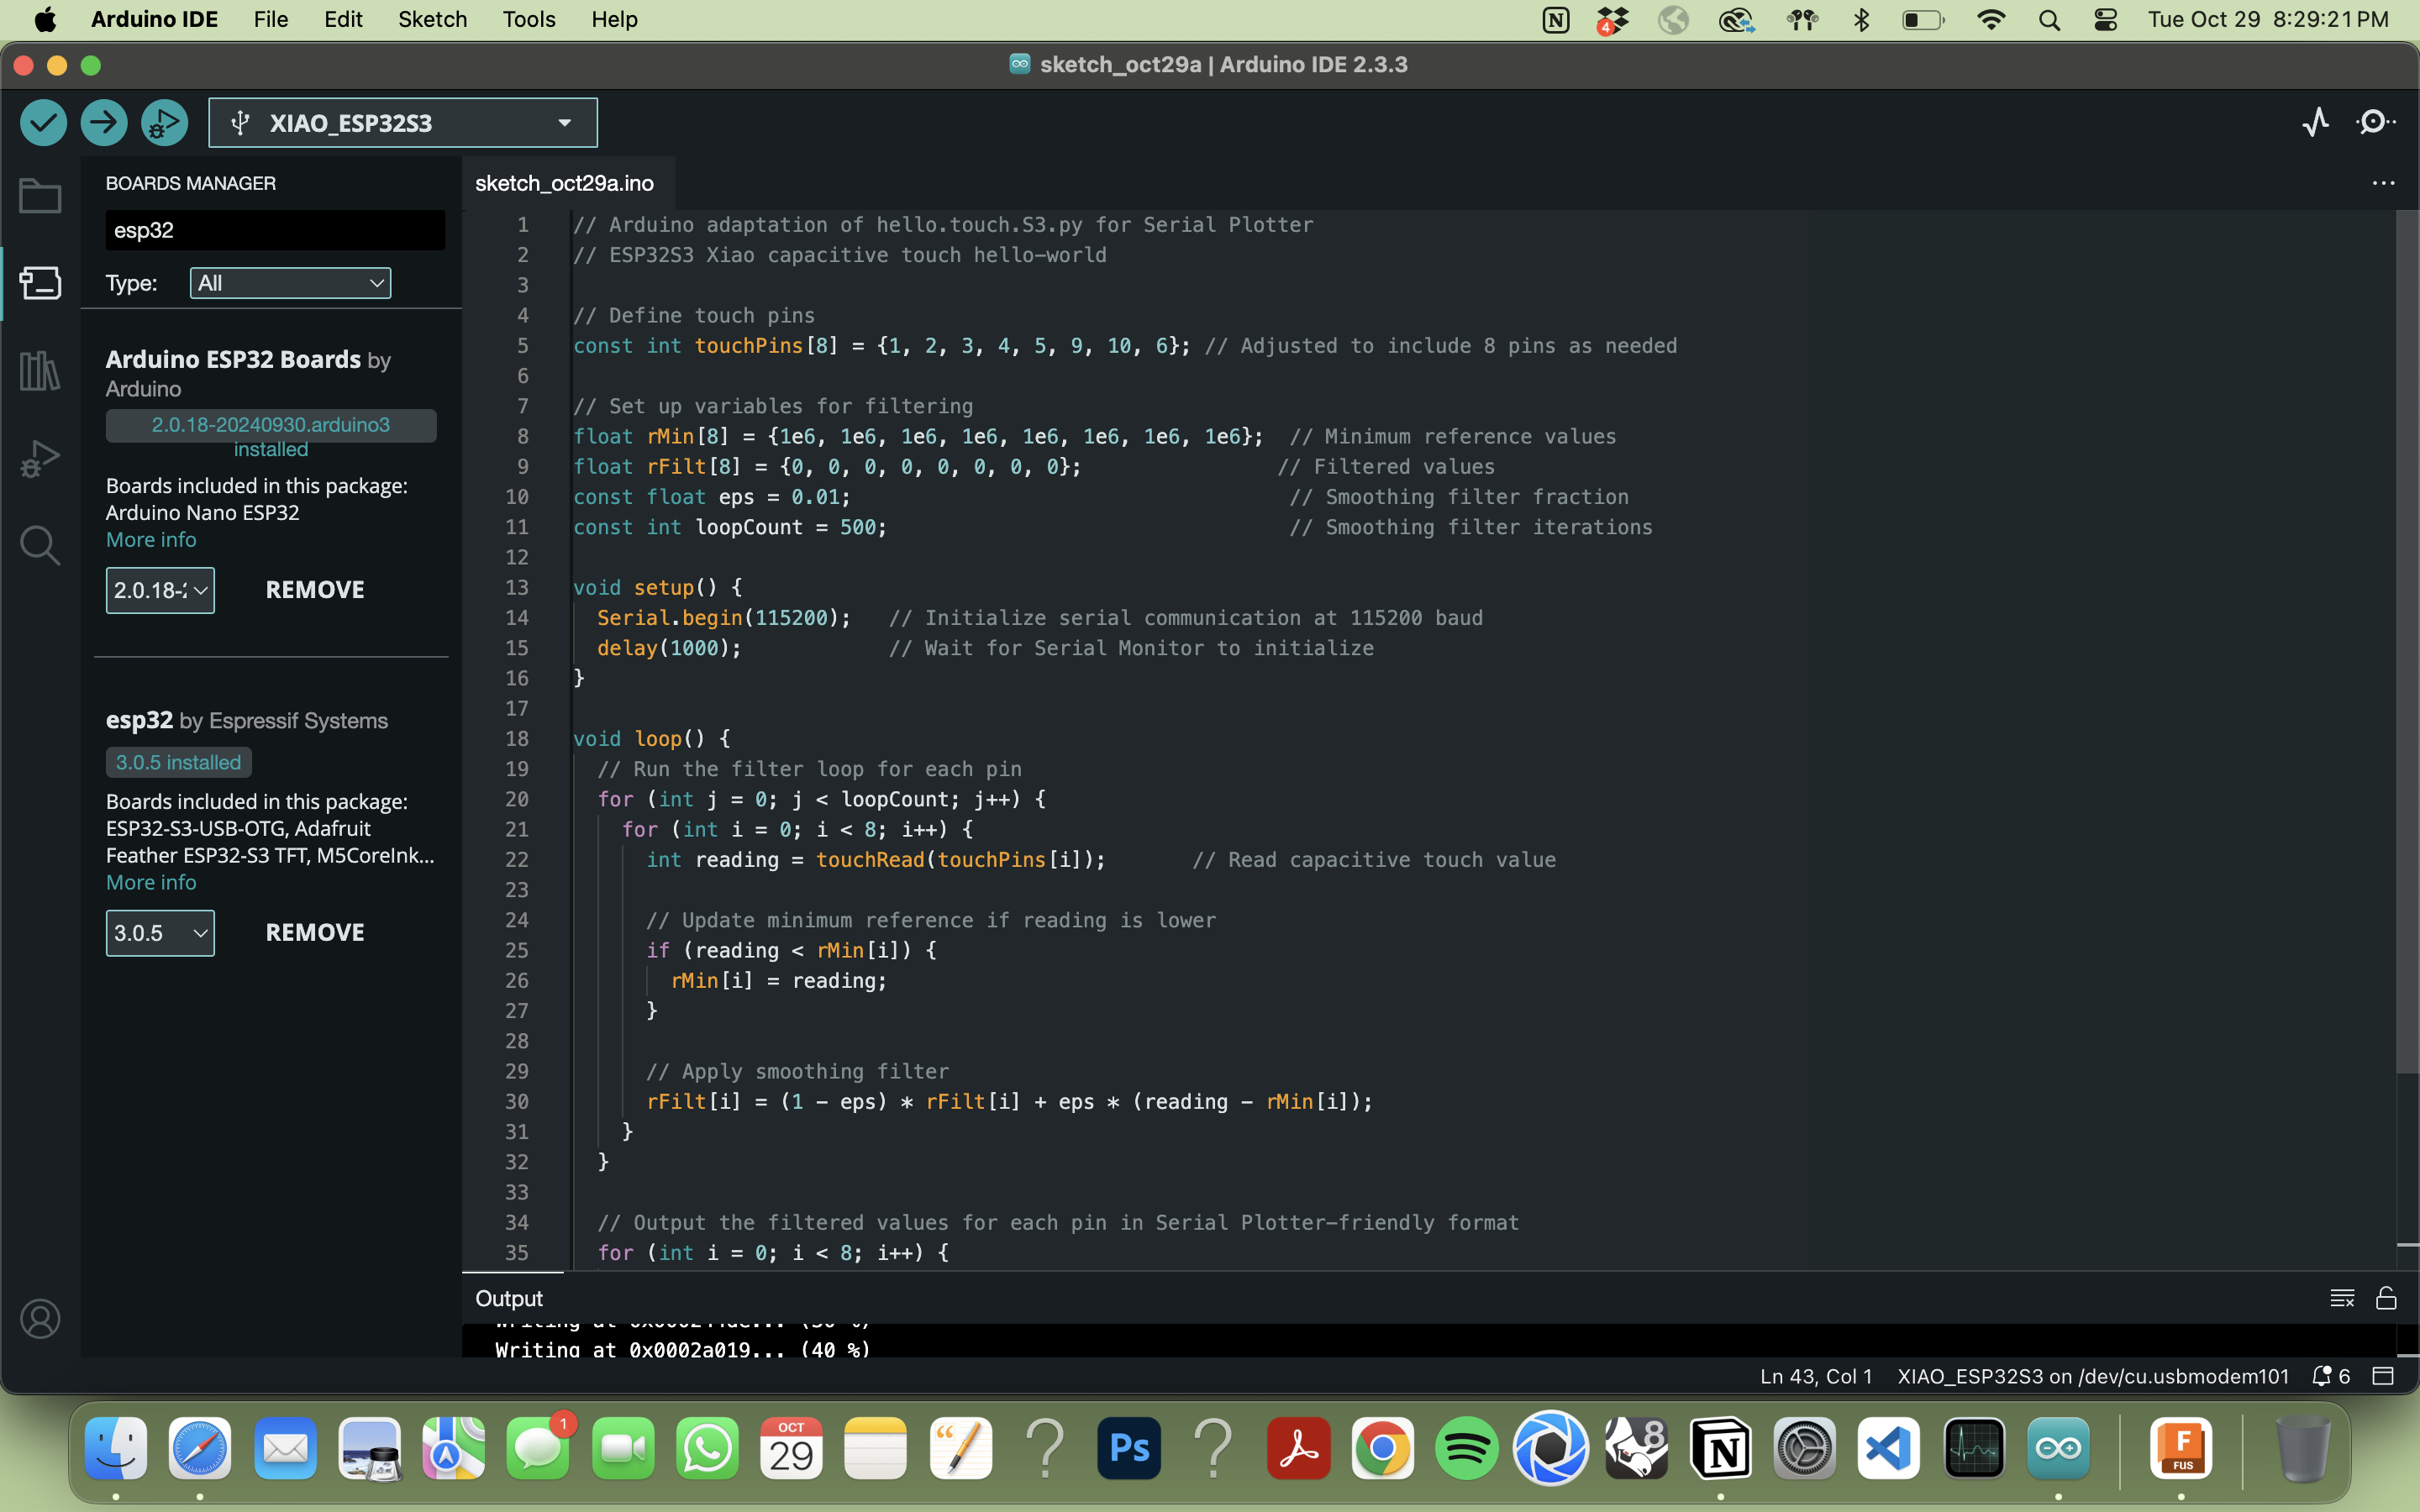The image size is (2420, 1512).
Task: Open the Tools menu
Action: (529, 20)
